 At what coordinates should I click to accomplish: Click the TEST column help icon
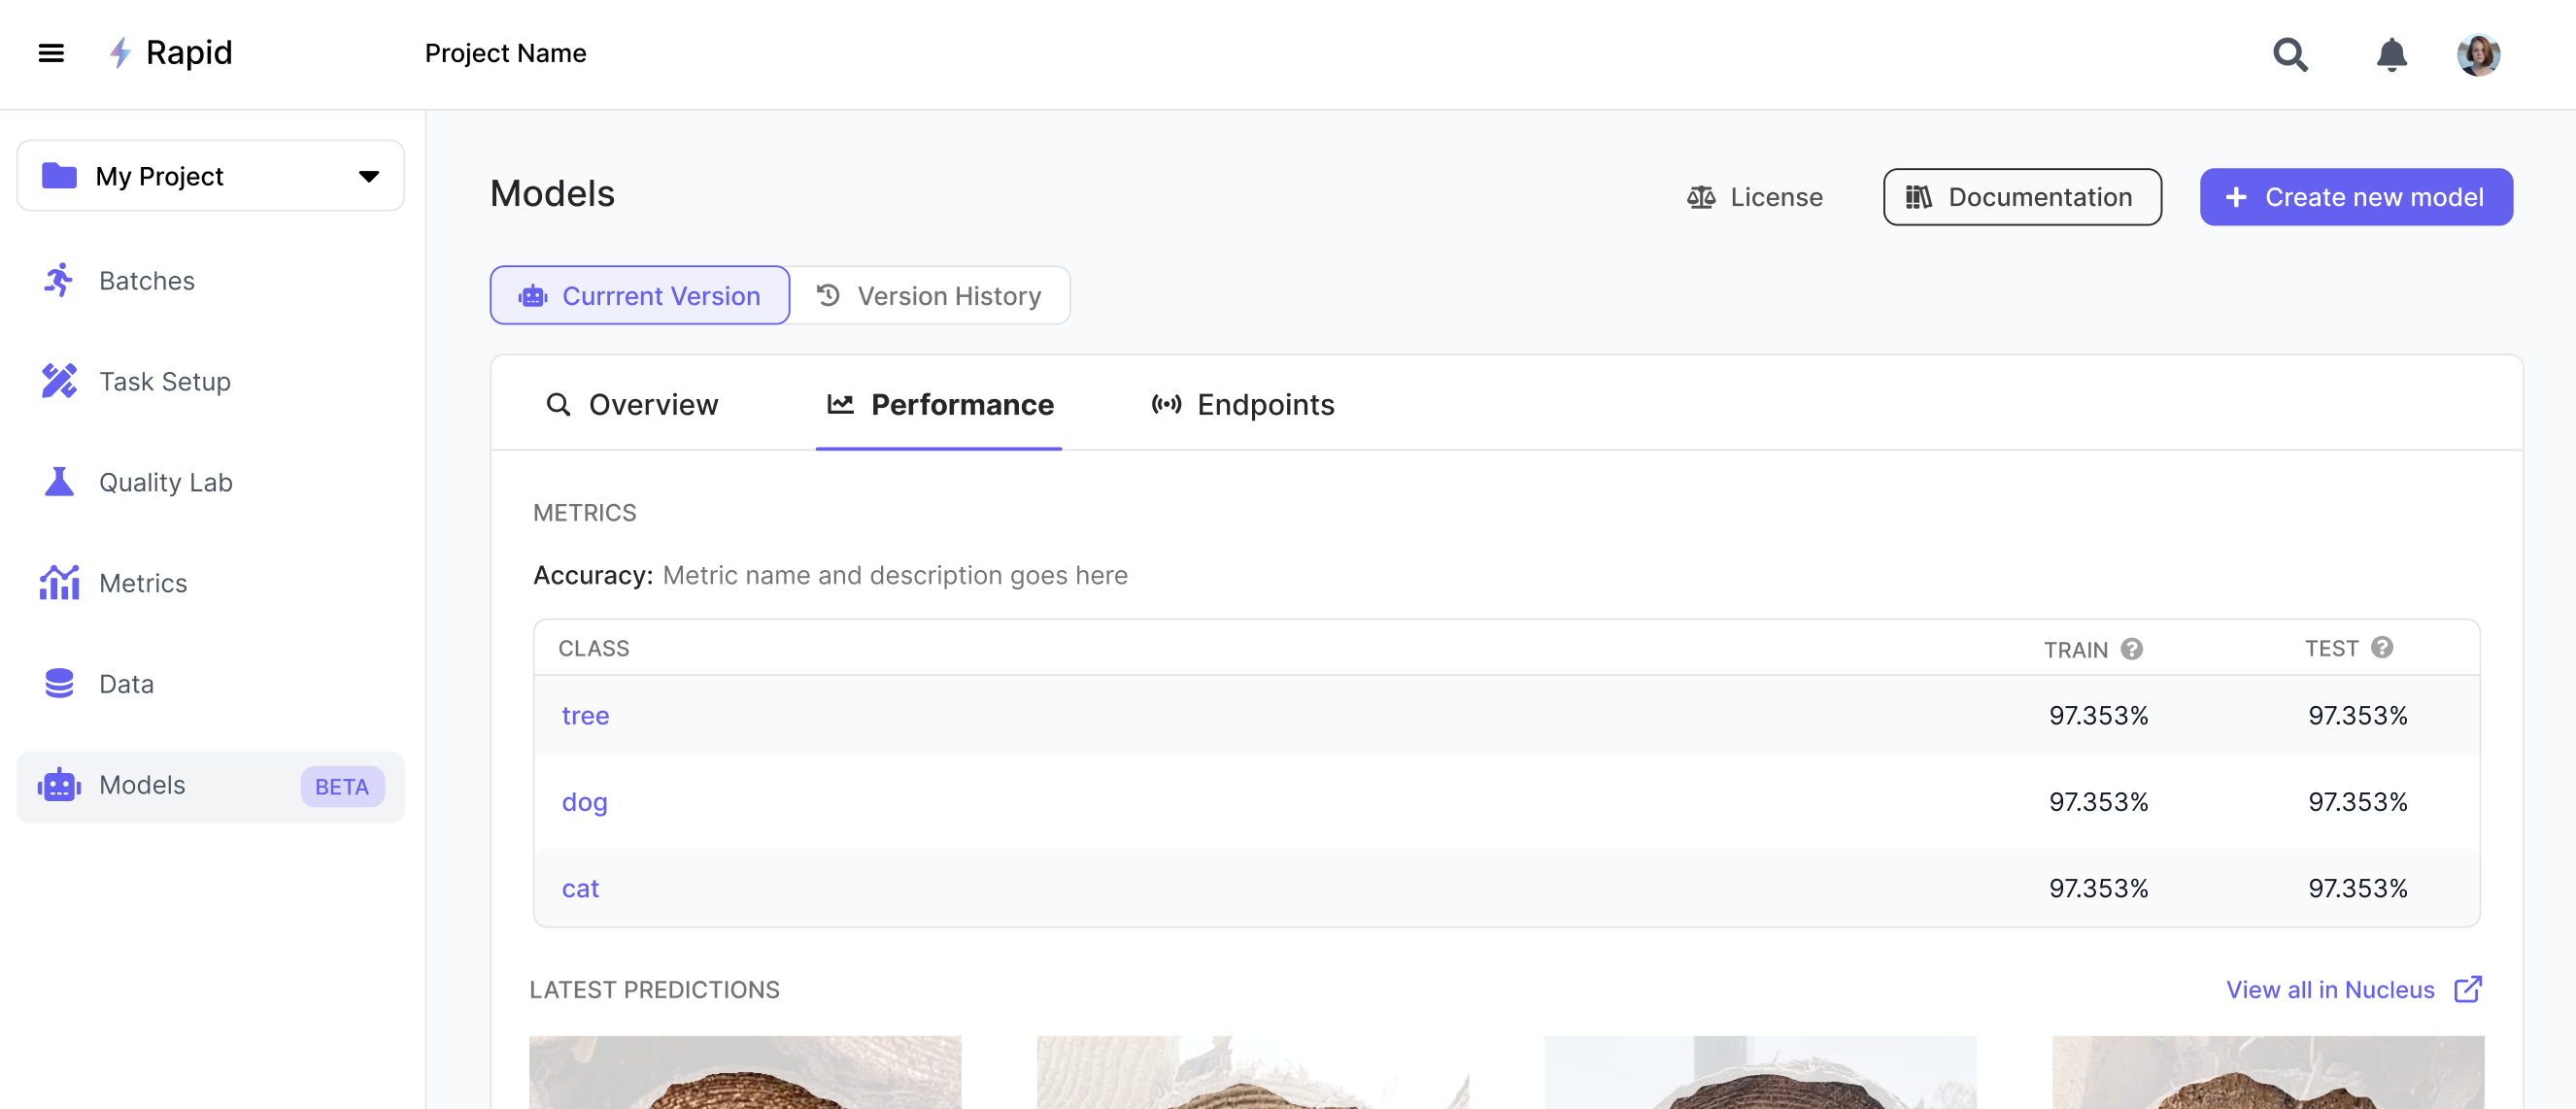point(2381,647)
